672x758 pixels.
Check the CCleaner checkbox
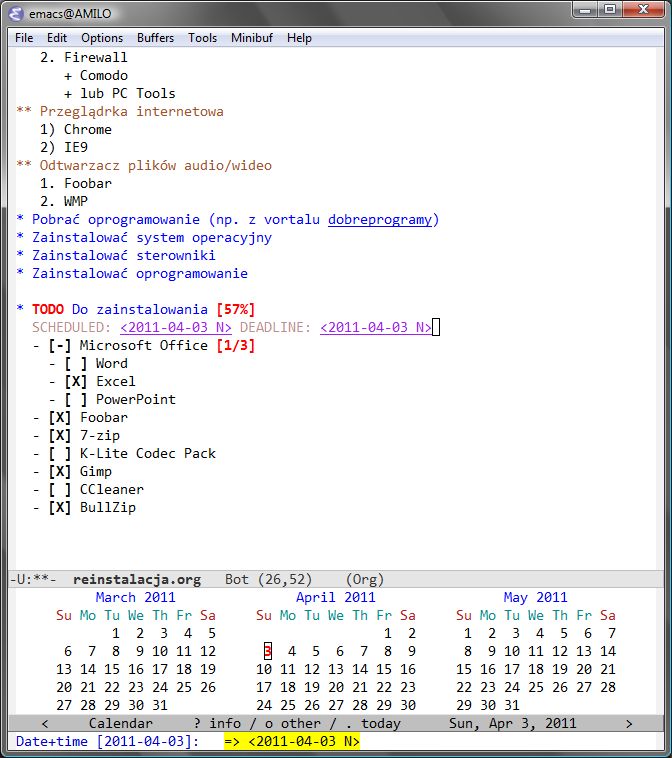tap(59, 489)
